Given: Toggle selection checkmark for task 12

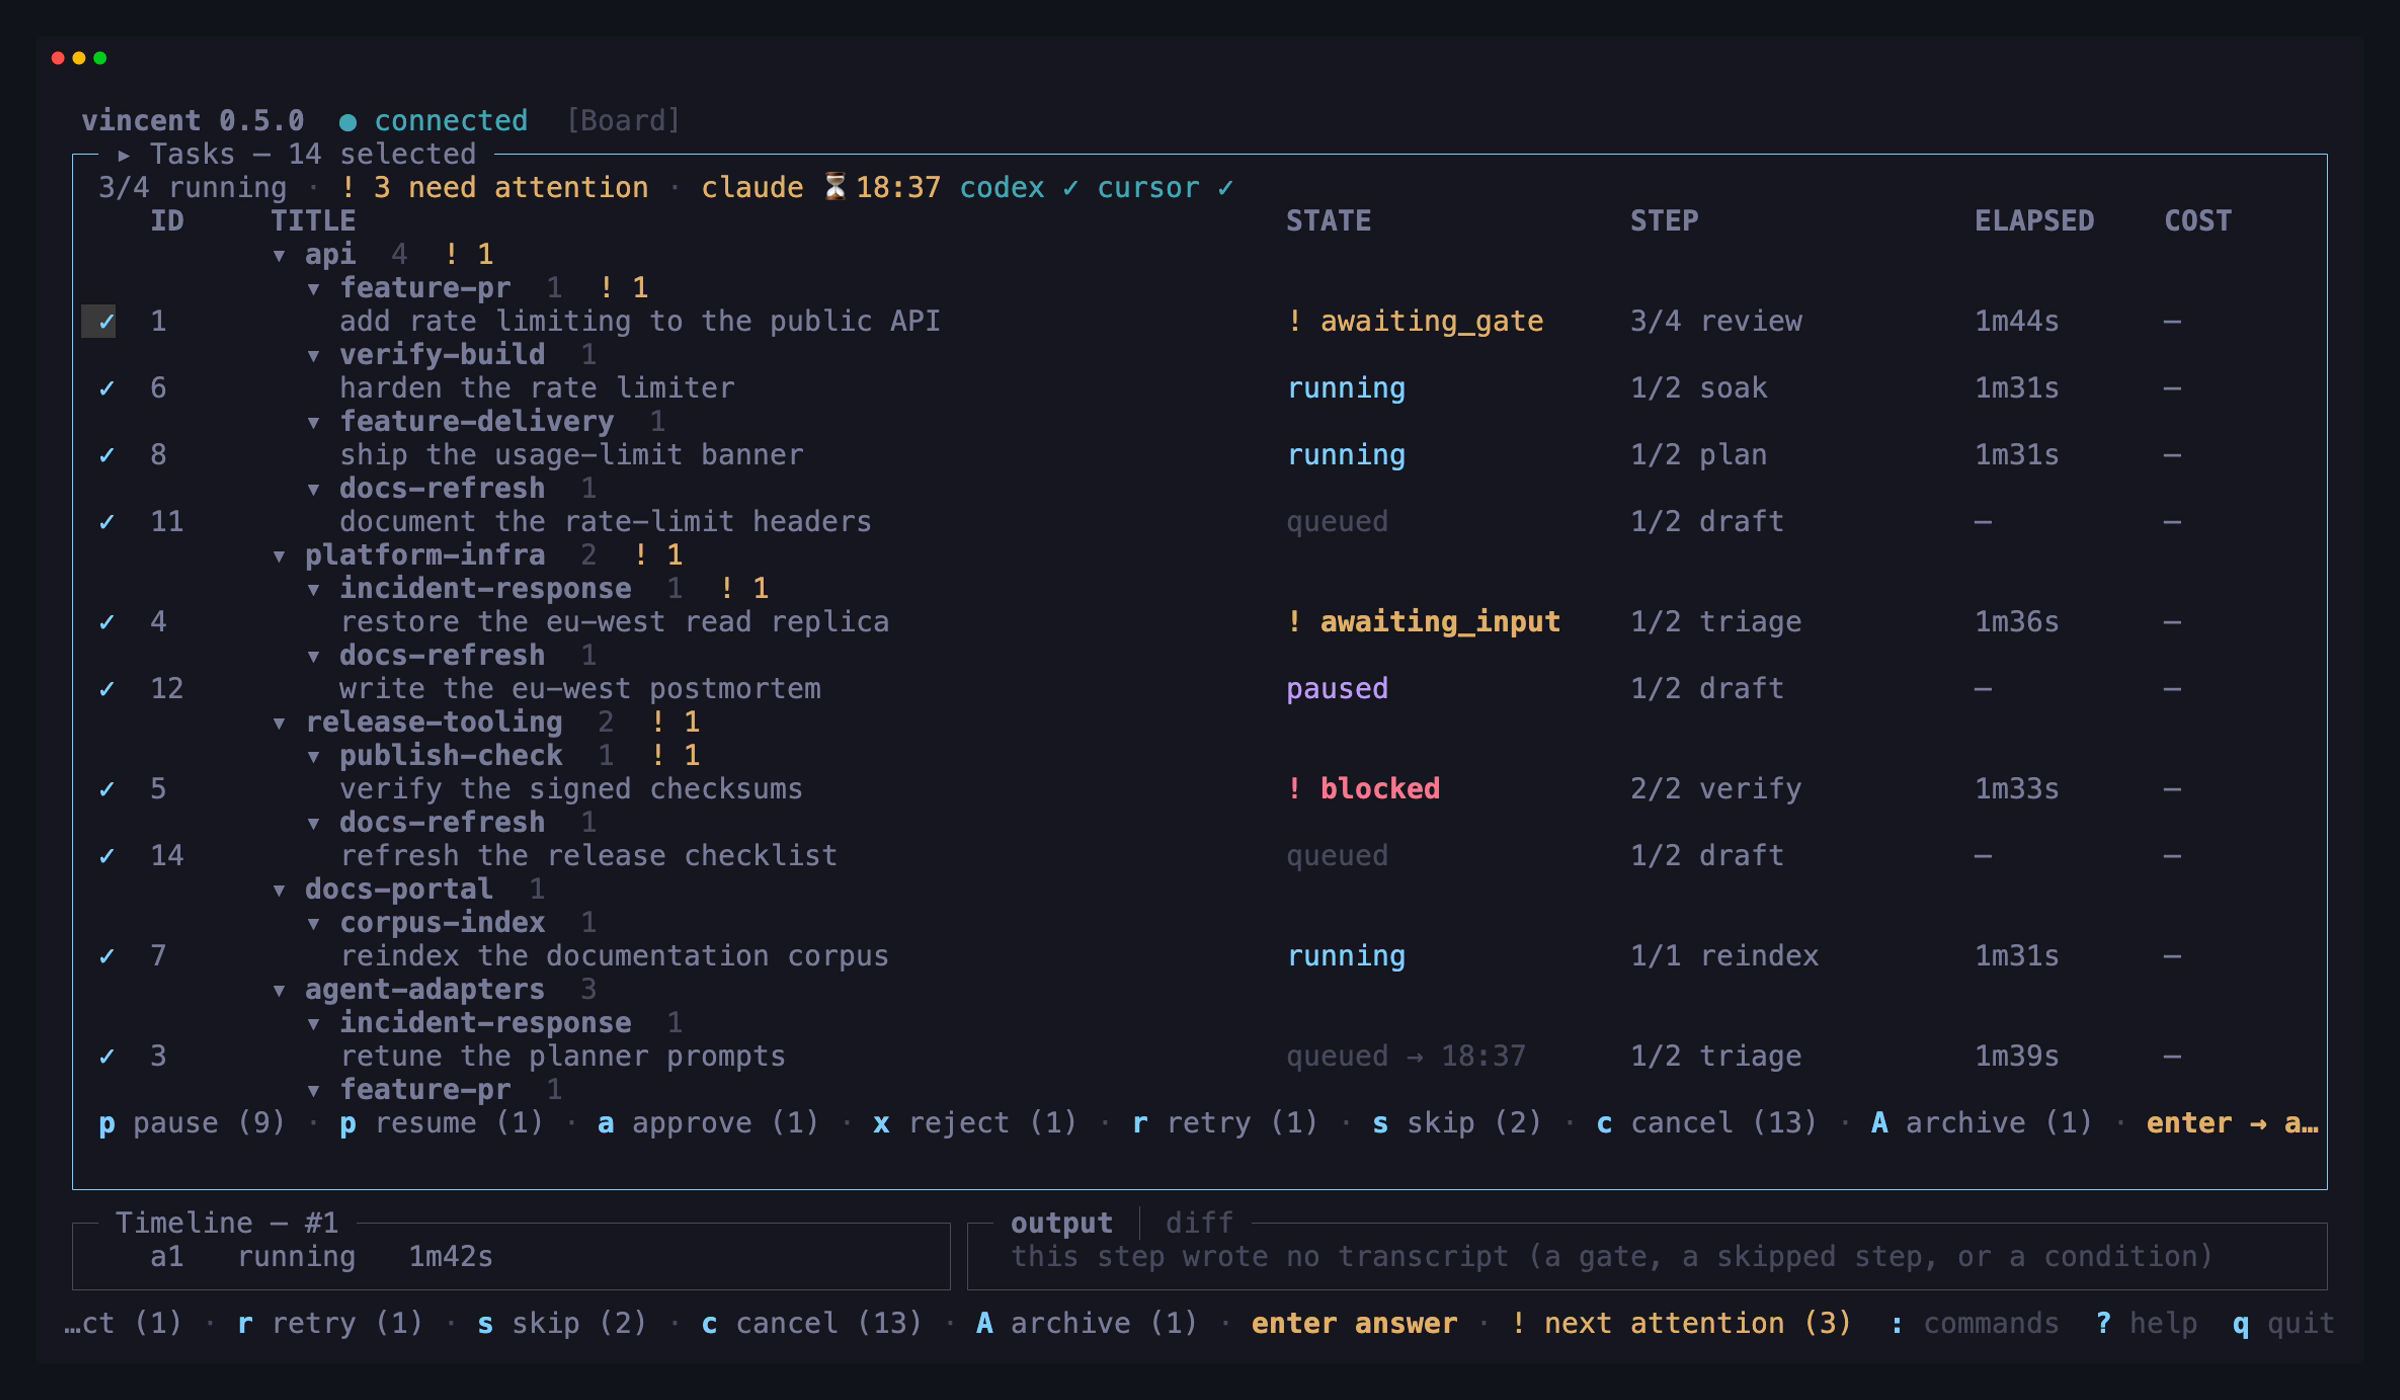Looking at the screenshot, I should coord(106,690).
